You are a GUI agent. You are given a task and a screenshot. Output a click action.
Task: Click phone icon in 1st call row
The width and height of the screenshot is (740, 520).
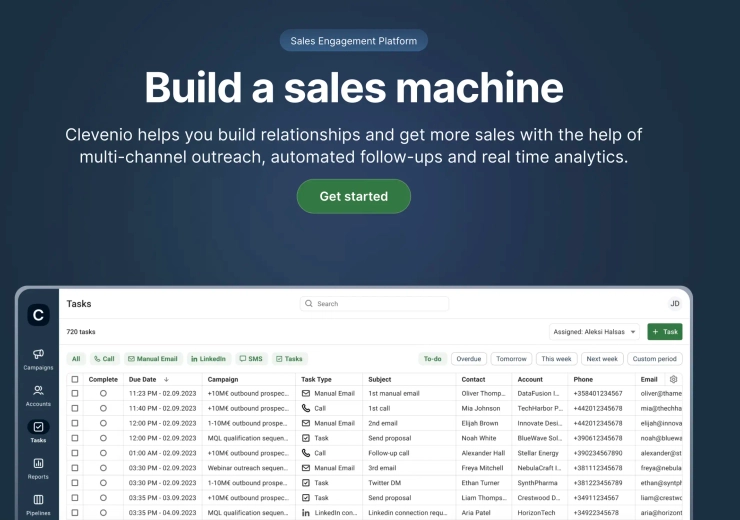click(306, 408)
